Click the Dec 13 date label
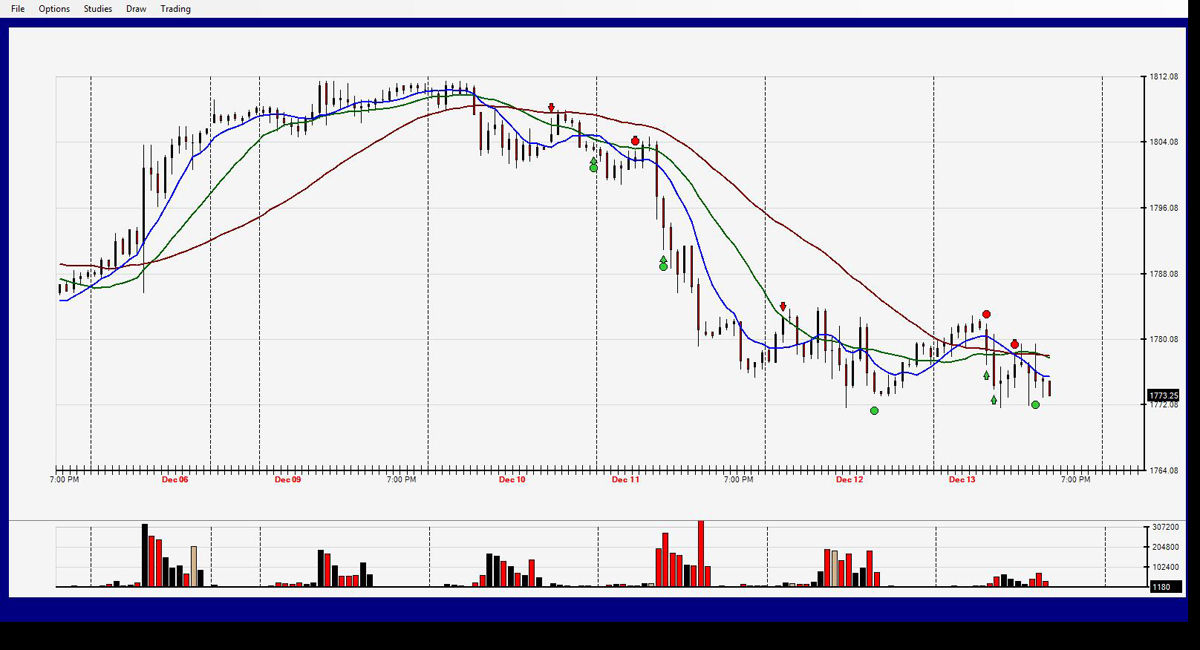1200x650 pixels. point(962,480)
